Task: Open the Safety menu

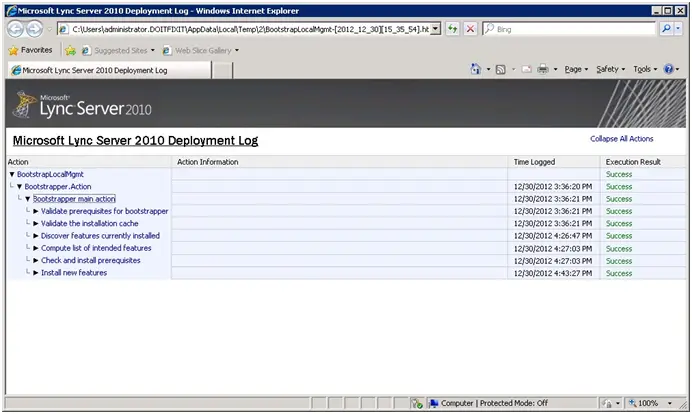Action: click(x=610, y=69)
